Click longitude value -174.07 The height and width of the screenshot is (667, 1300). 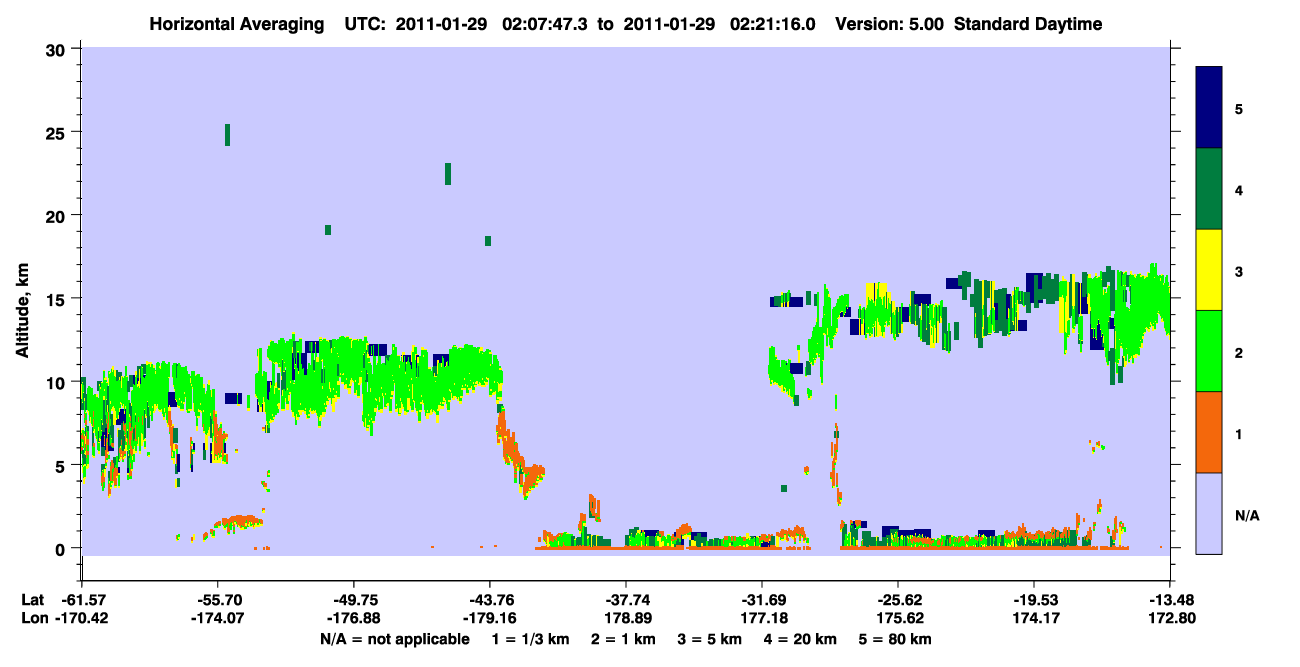click(217, 618)
